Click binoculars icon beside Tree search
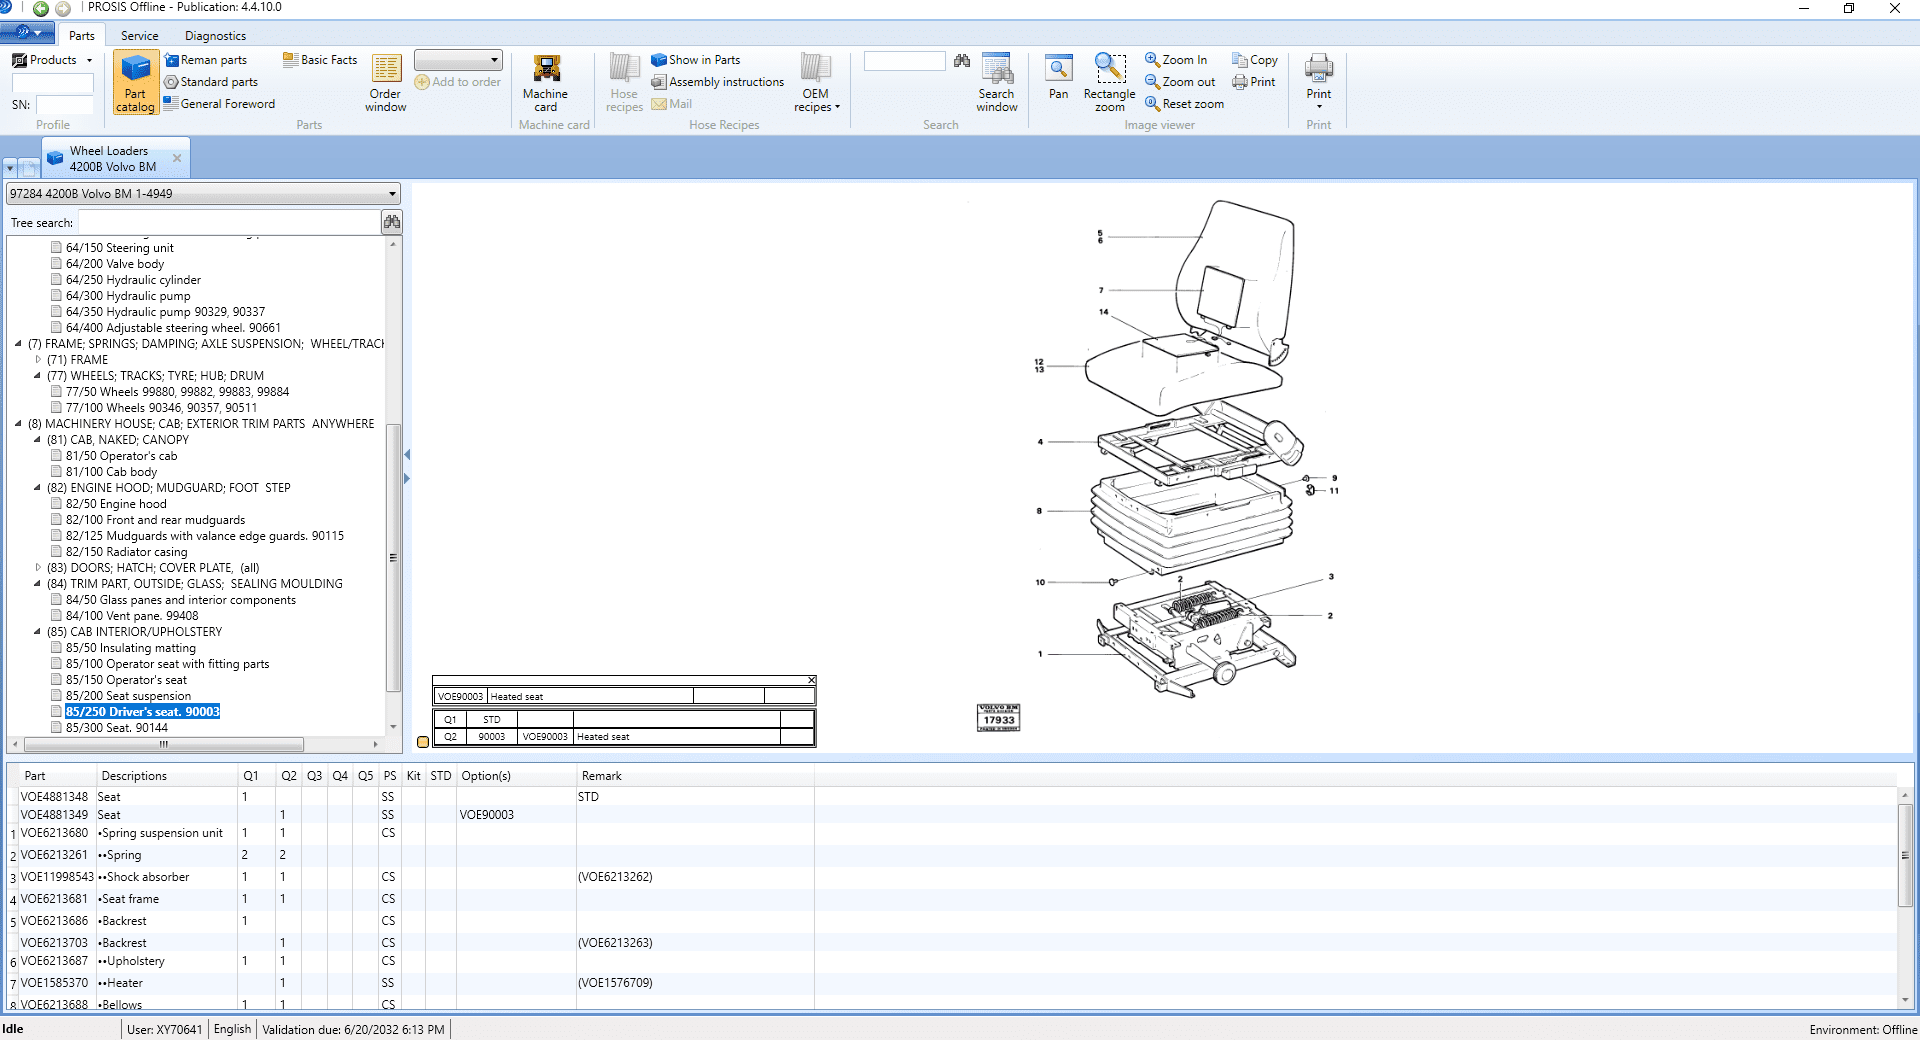The width and height of the screenshot is (1920, 1040). [x=392, y=222]
